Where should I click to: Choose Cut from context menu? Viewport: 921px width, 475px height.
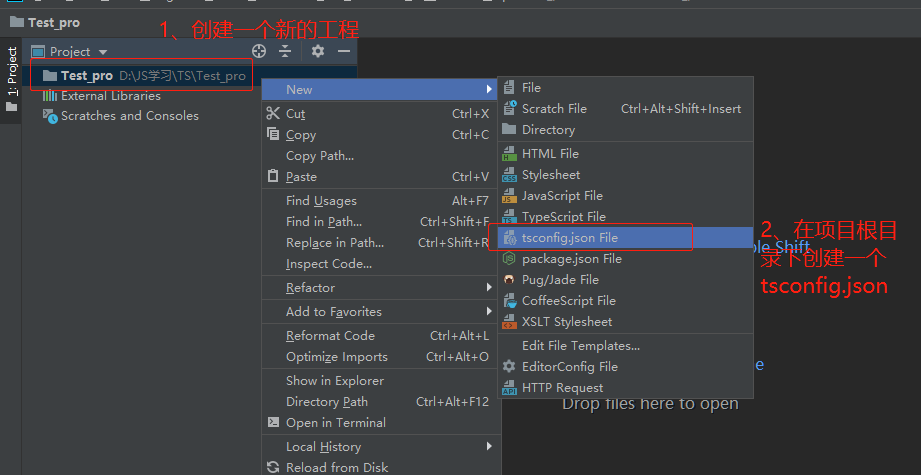click(379, 114)
